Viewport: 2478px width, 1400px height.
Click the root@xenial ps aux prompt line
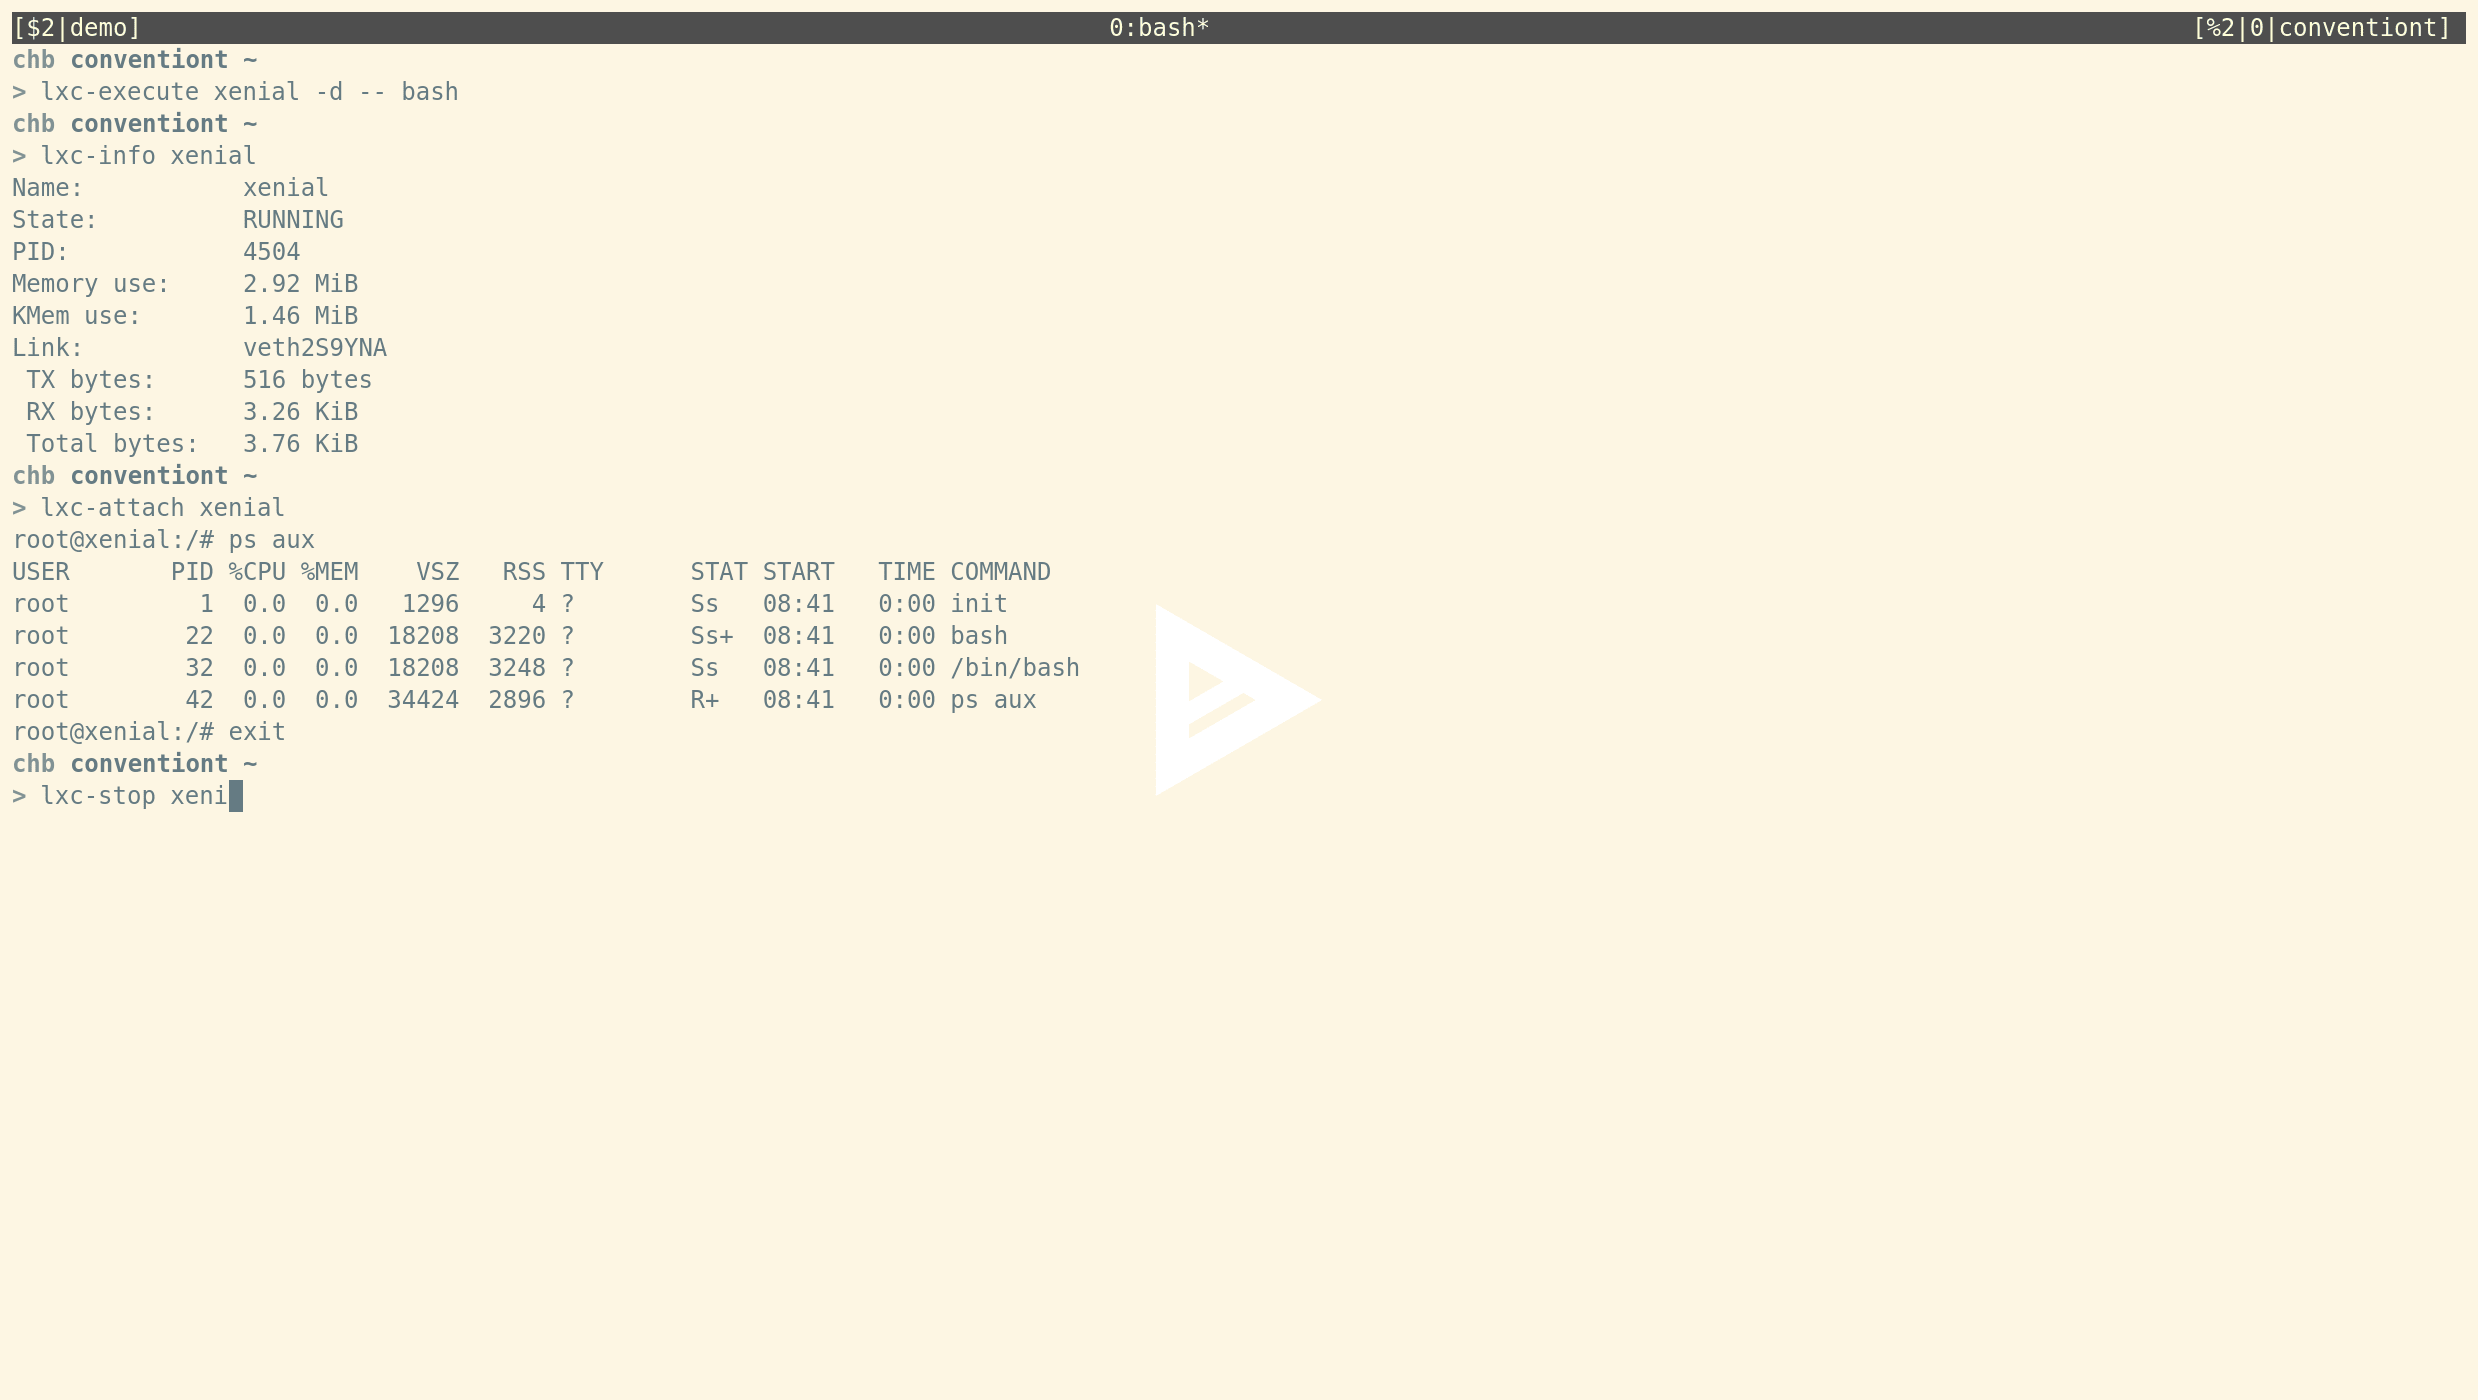point(163,540)
